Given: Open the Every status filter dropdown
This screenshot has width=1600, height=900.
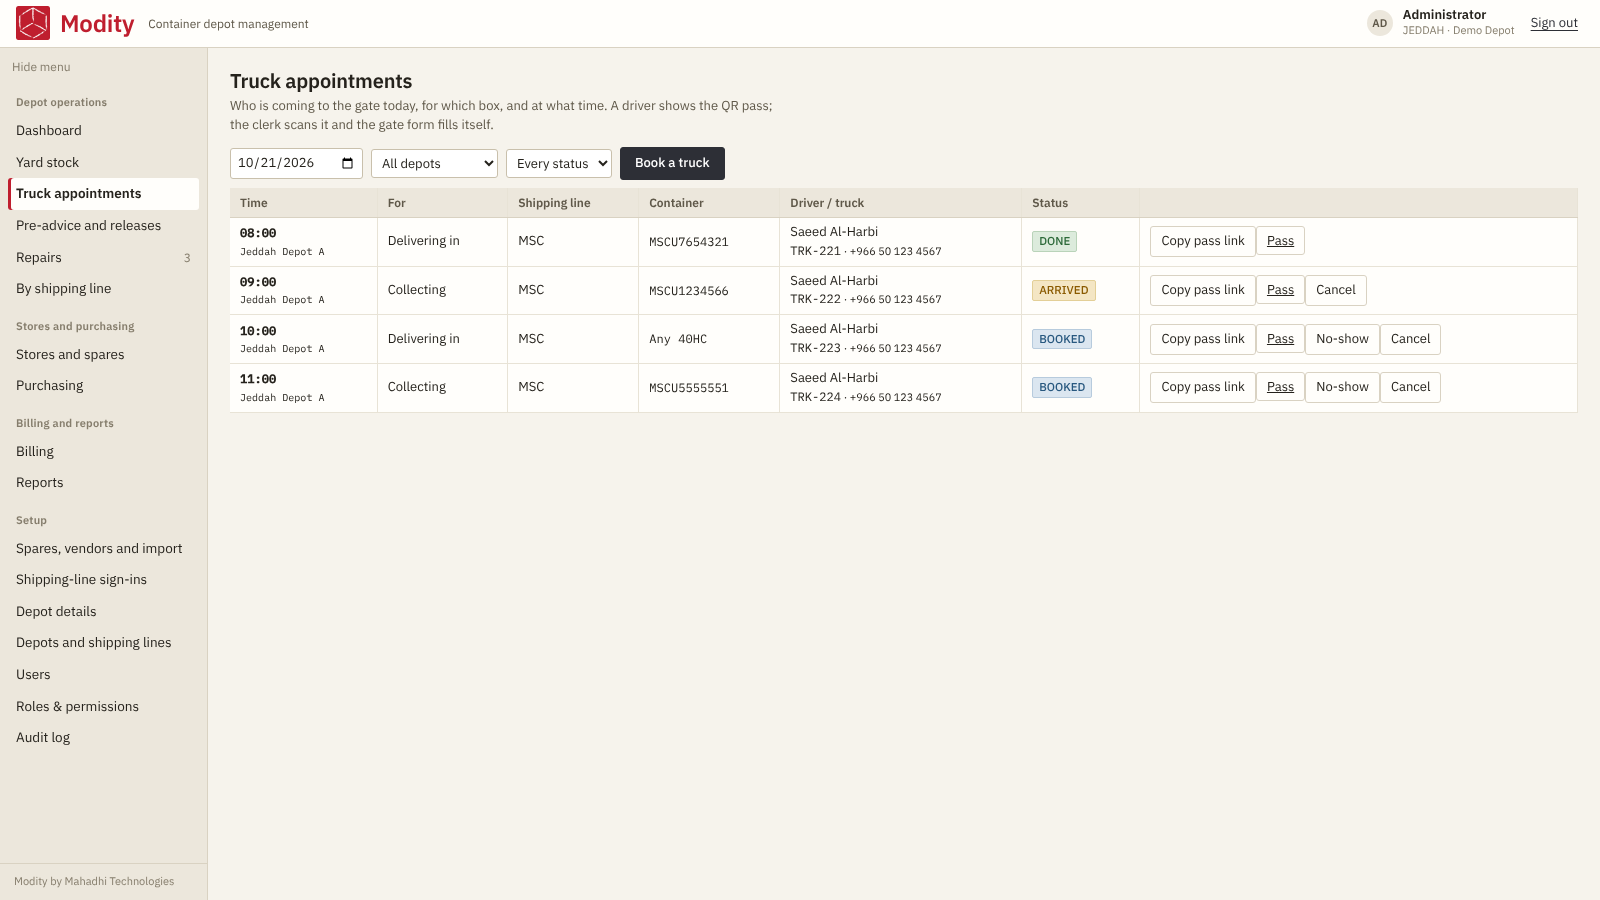Looking at the screenshot, I should pyautogui.click(x=559, y=164).
